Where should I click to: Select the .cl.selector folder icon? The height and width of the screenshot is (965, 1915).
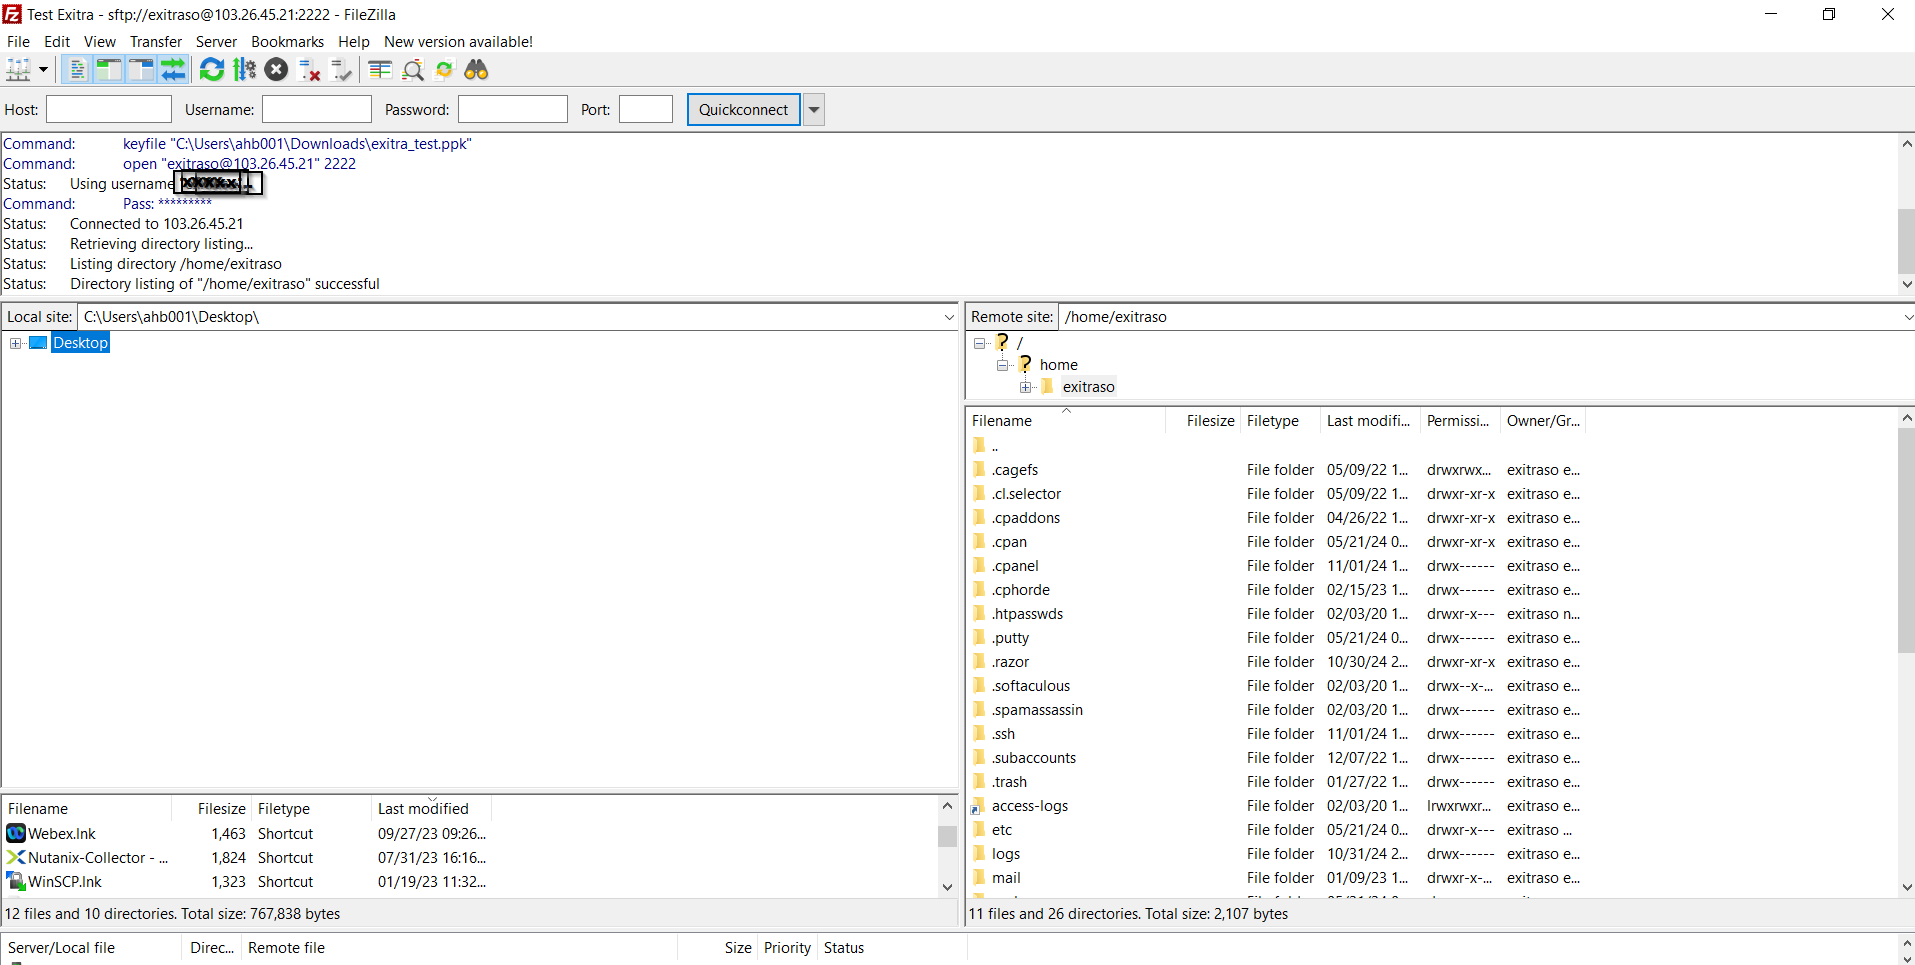pyautogui.click(x=980, y=493)
